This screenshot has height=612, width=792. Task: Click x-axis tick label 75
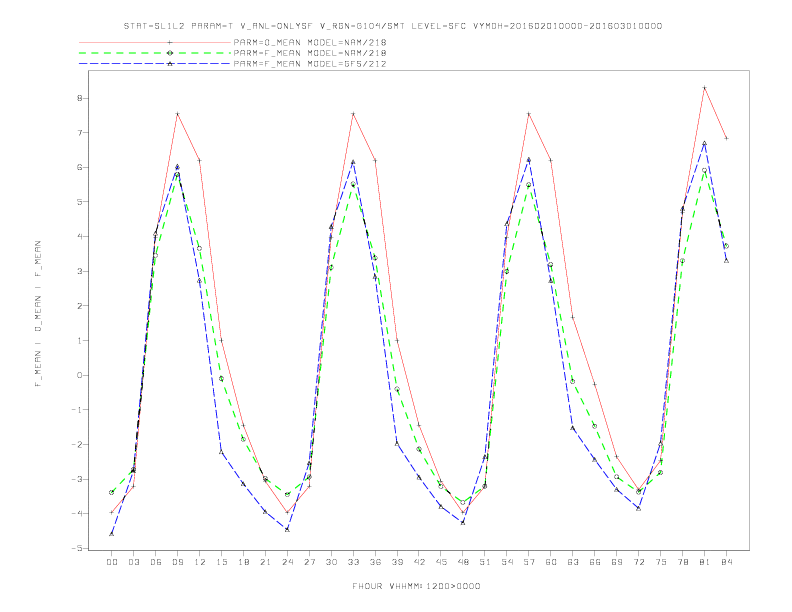coord(661,562)
